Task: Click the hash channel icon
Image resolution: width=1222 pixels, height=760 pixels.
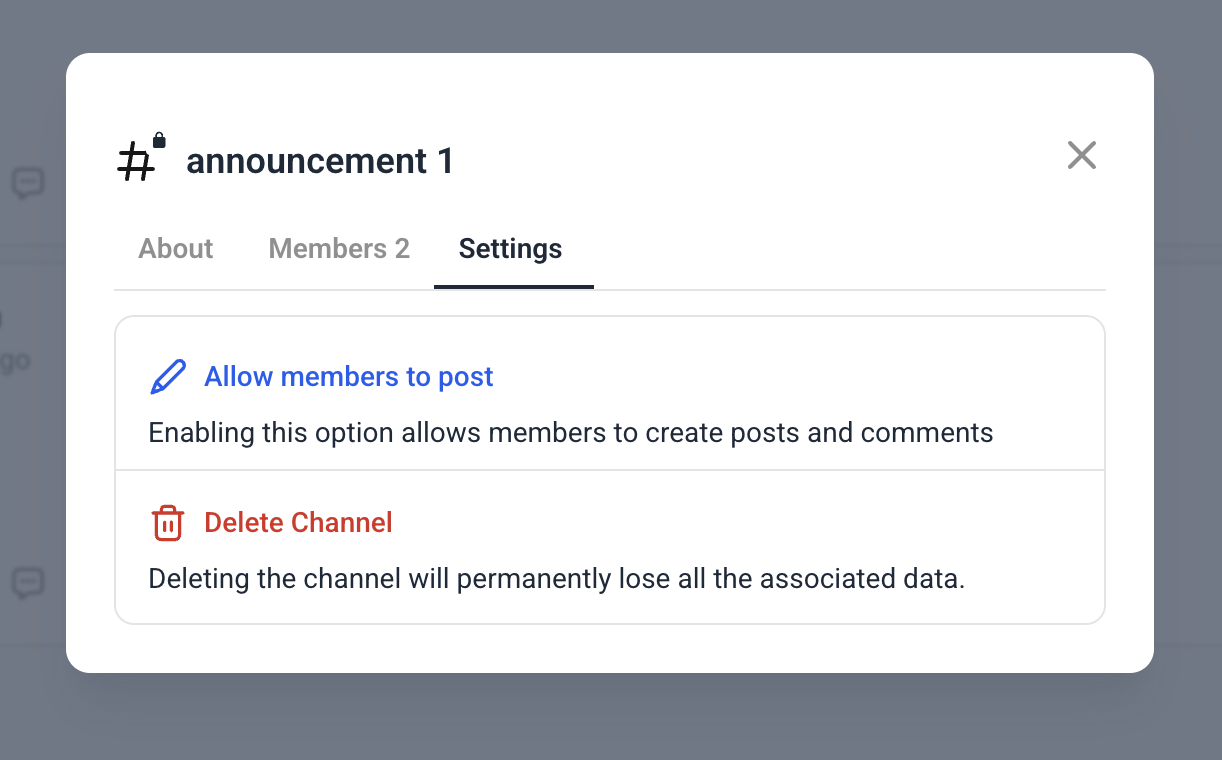Action: pos(137,163)
